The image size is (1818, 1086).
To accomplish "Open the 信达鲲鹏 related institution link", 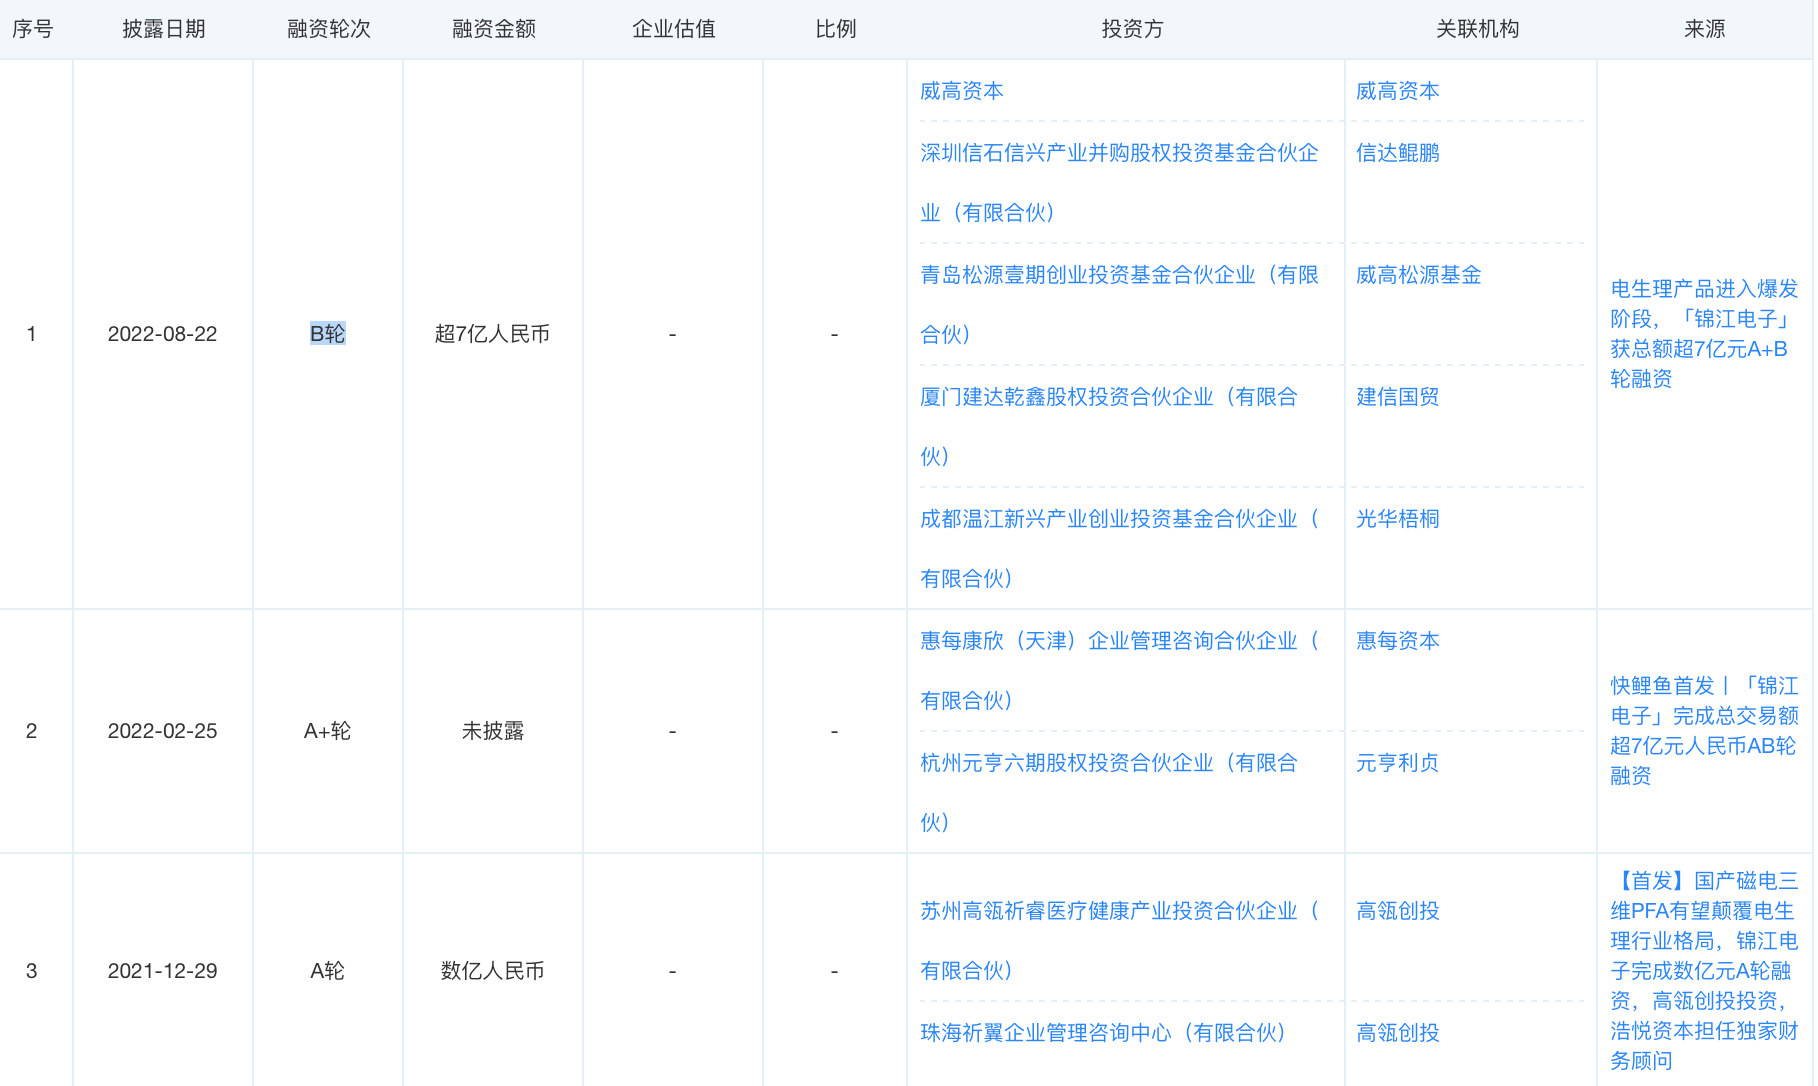I will click(x=1397, y=153).
